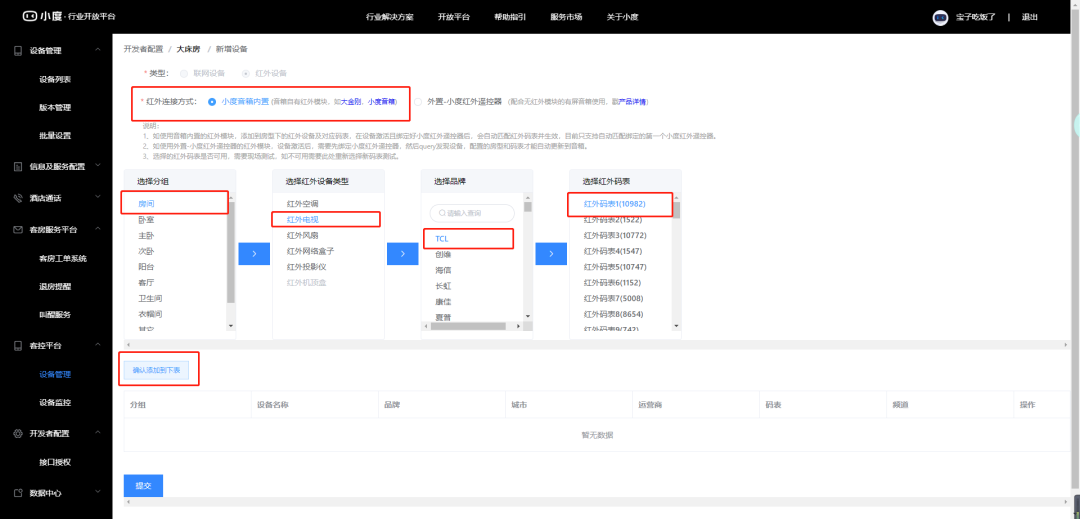1080x519 pixels.
Task: Open 批量设置 in sidebar
Action: click(55, 136)
